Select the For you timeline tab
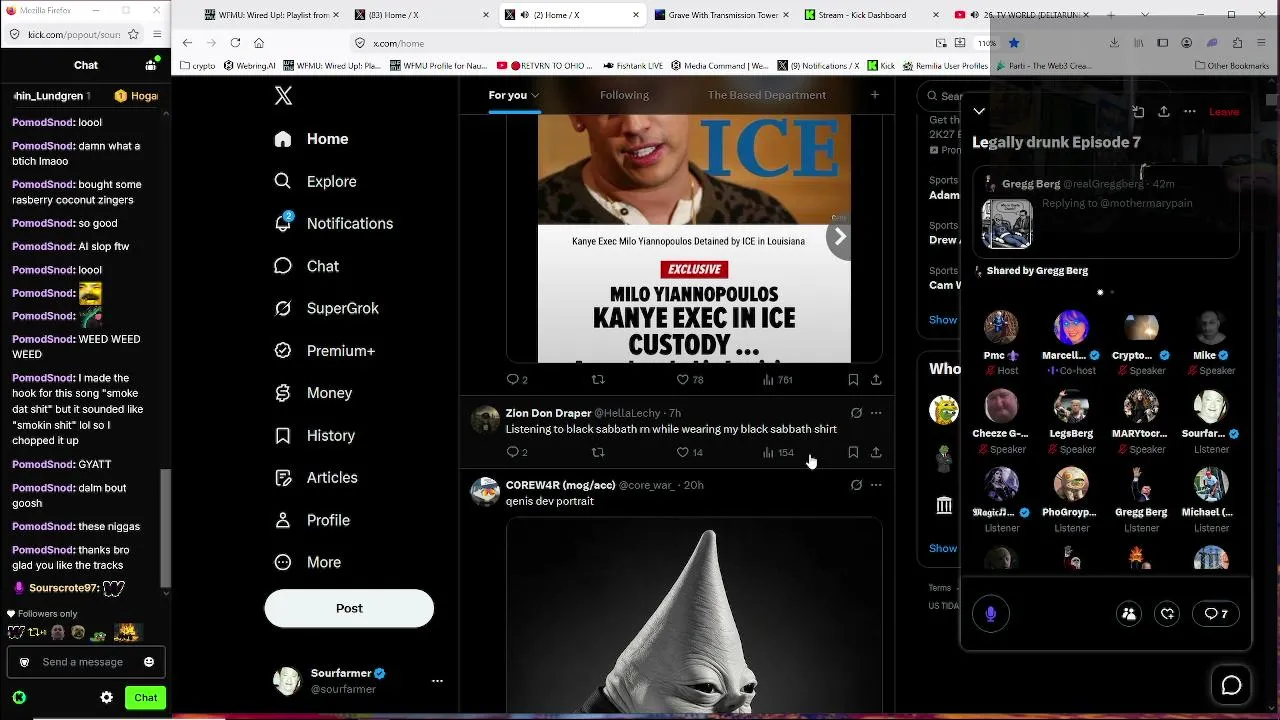 (x=513, y=95)
